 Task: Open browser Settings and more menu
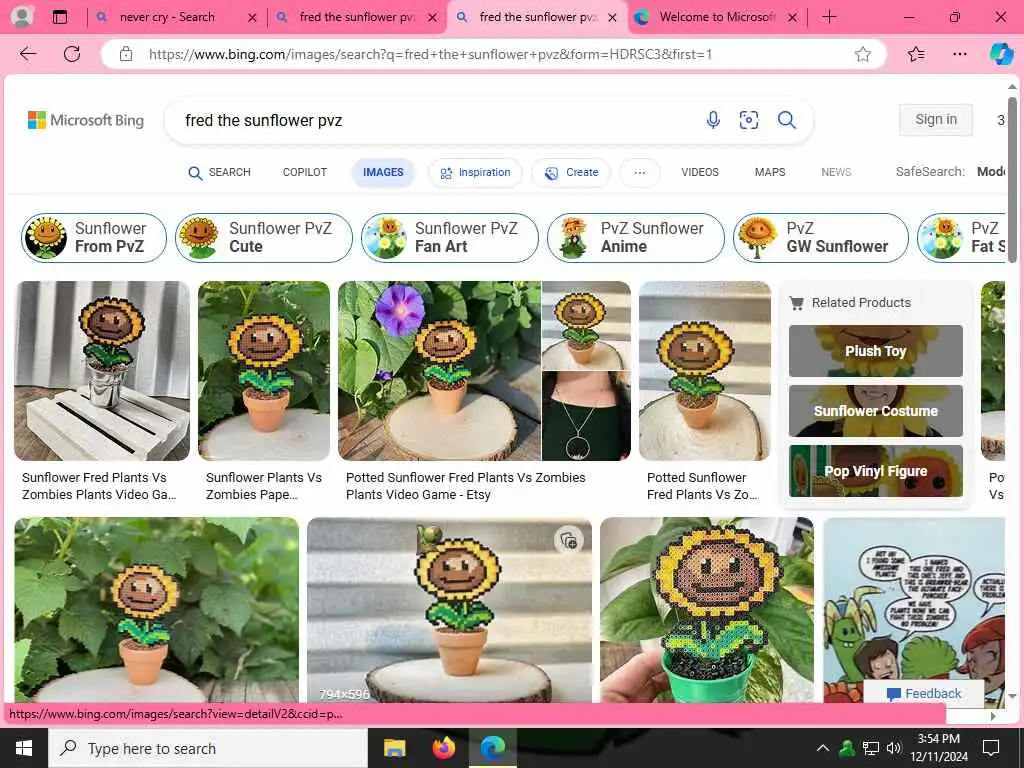tap(960, 54)
